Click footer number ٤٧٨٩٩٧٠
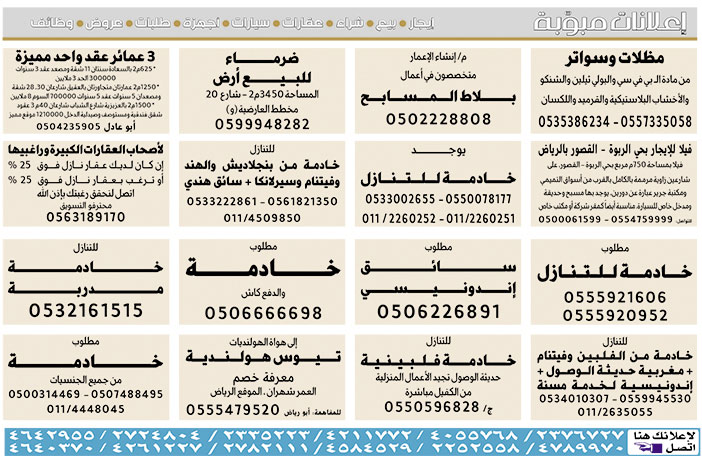Image resolution: width=702 pixels, height=456 pixels. [579, 447]
